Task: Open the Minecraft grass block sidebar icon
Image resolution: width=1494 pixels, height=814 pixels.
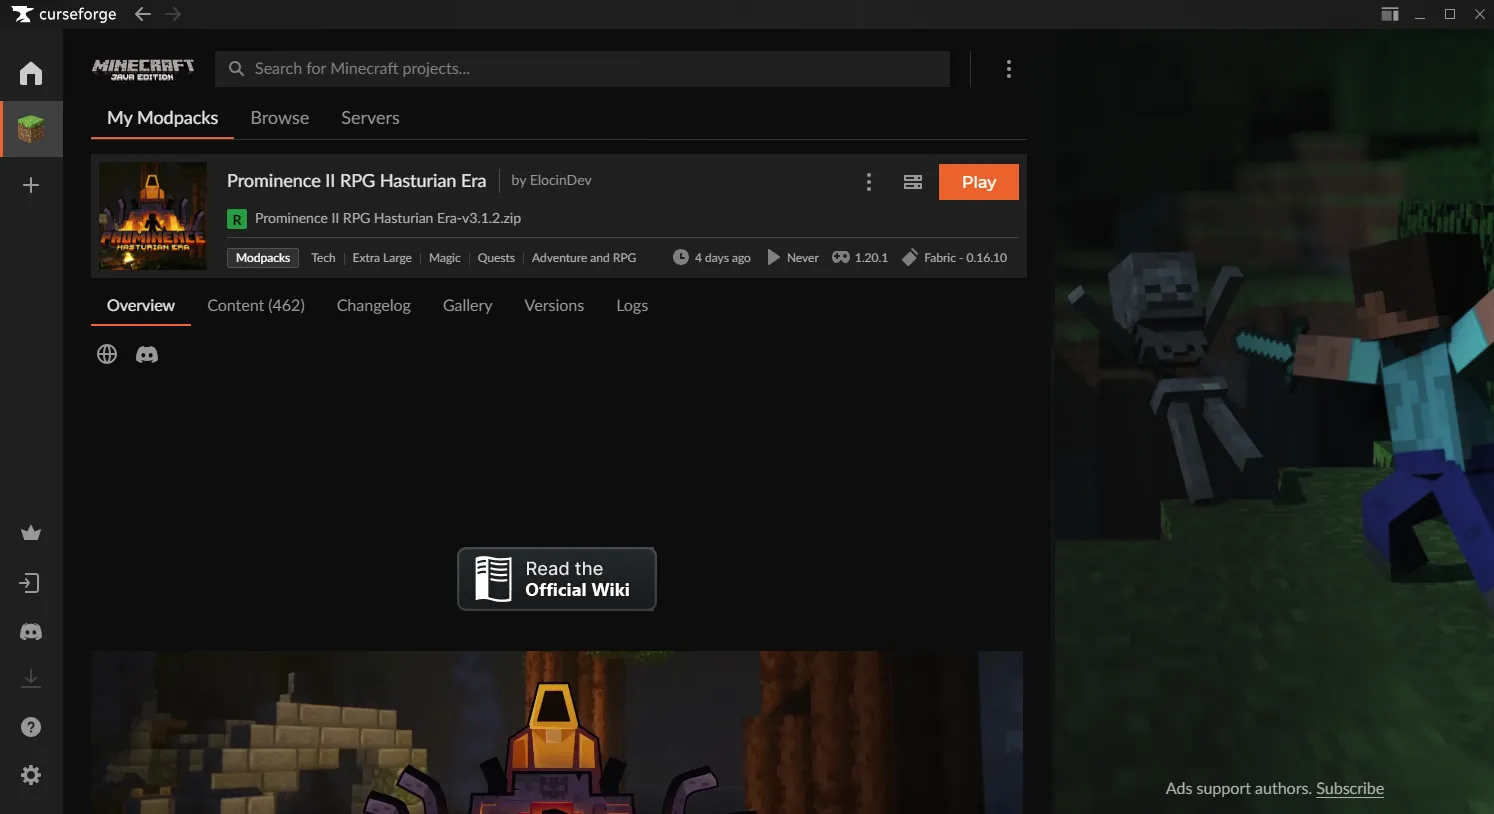Action: pos(30,128)
